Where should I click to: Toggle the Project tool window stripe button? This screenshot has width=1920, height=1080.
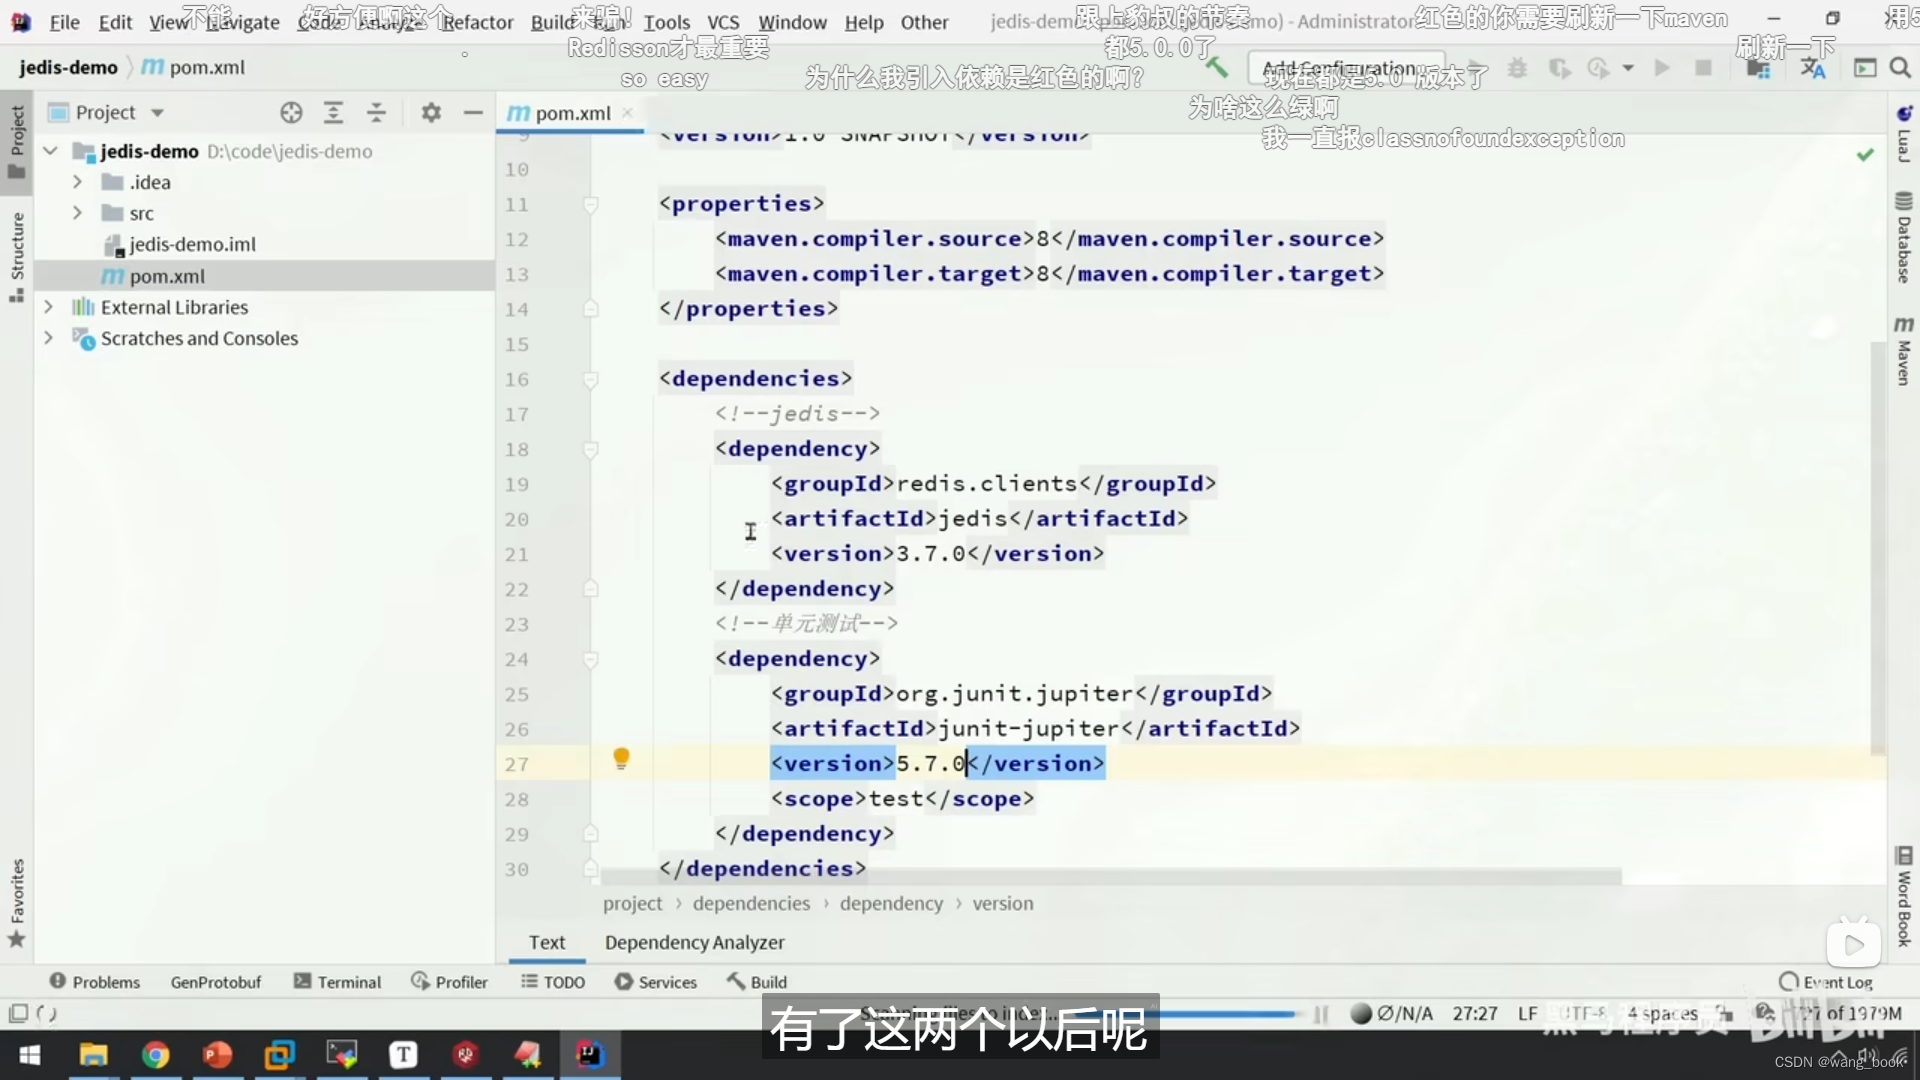click(x=16, y=140)
